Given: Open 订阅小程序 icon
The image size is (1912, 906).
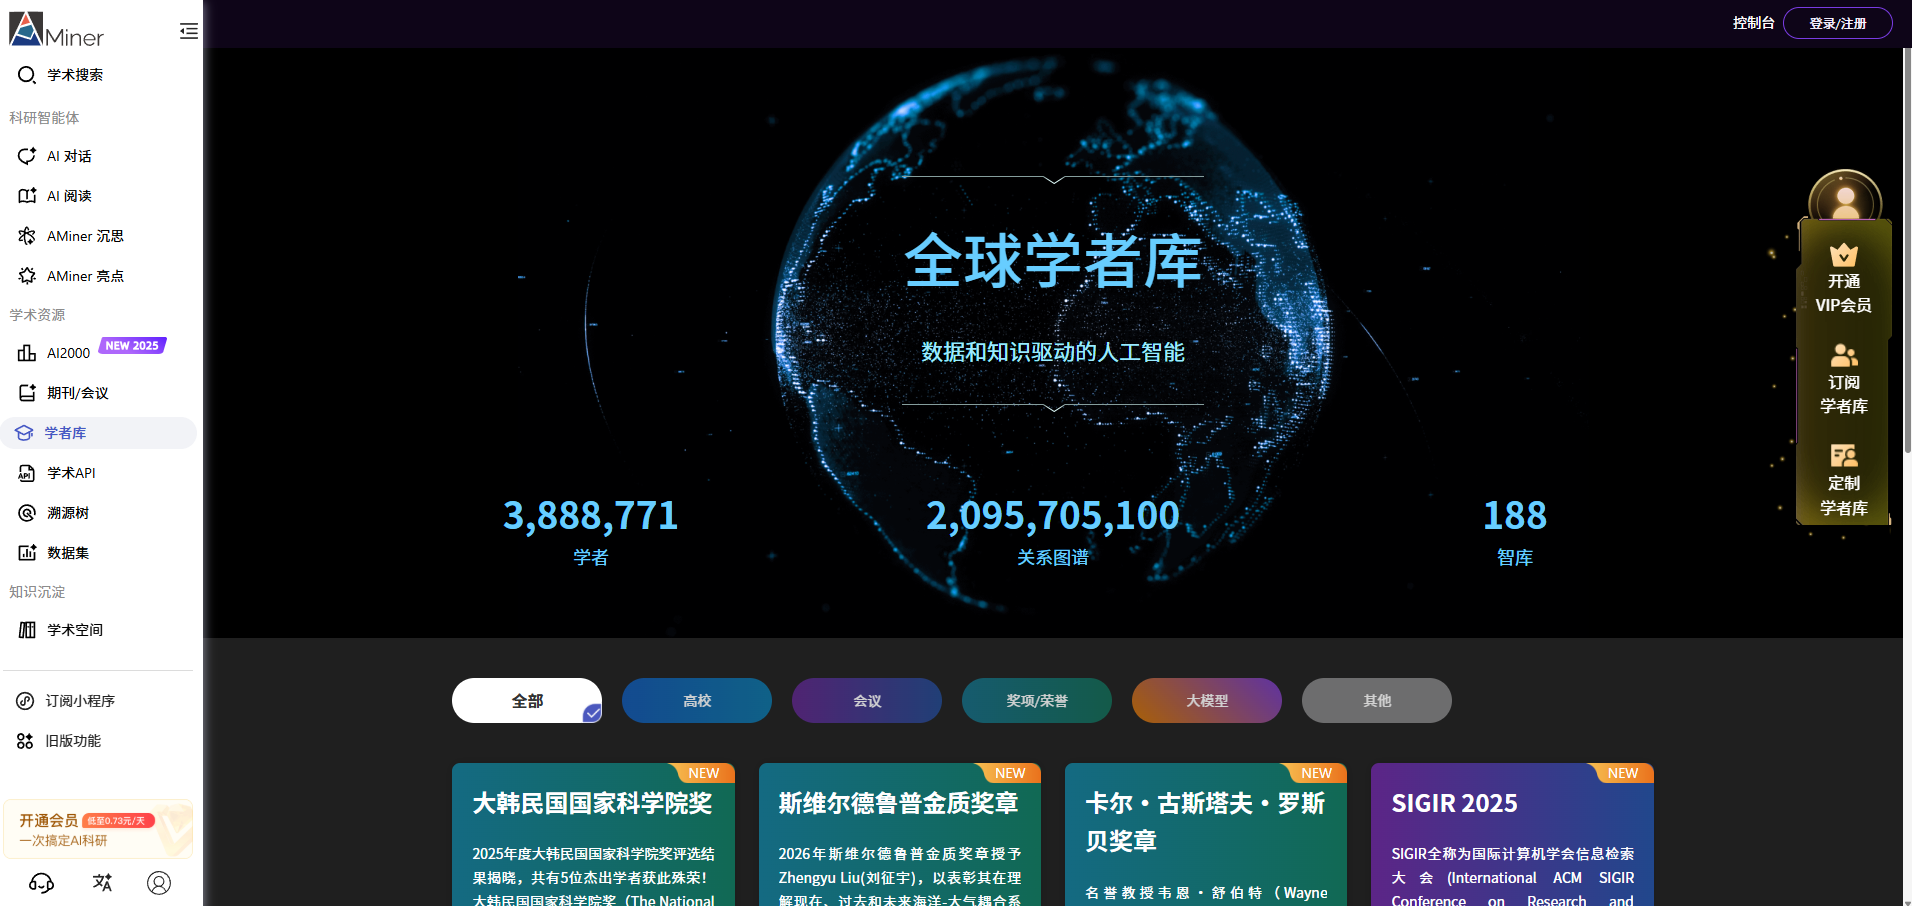Looking at the screenshot, I should pyautogui.click(x=25, y=701).
